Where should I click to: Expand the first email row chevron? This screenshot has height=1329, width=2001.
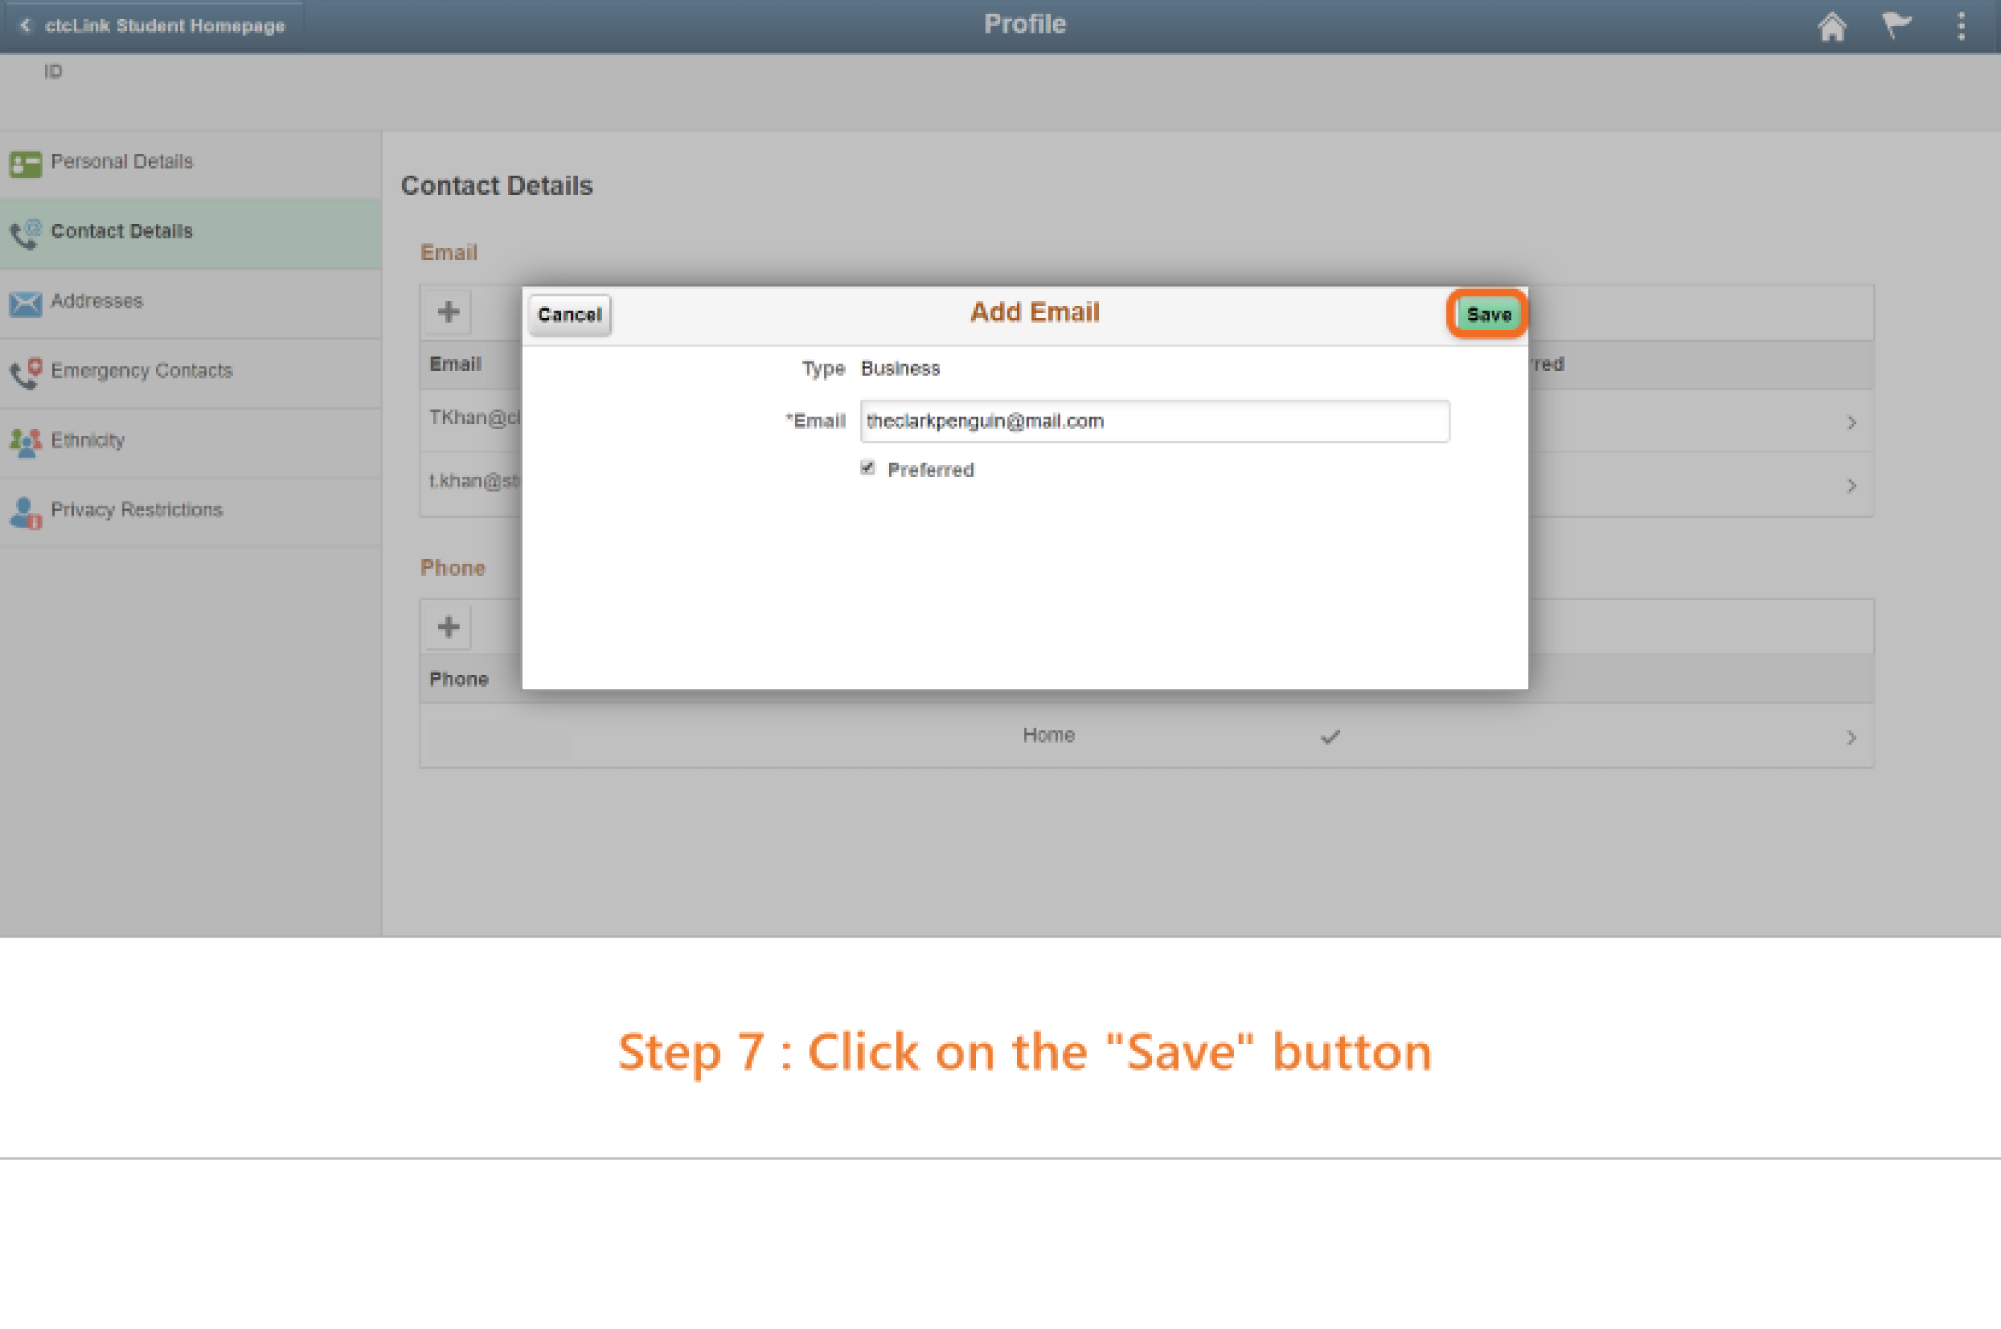[1851, 423]
